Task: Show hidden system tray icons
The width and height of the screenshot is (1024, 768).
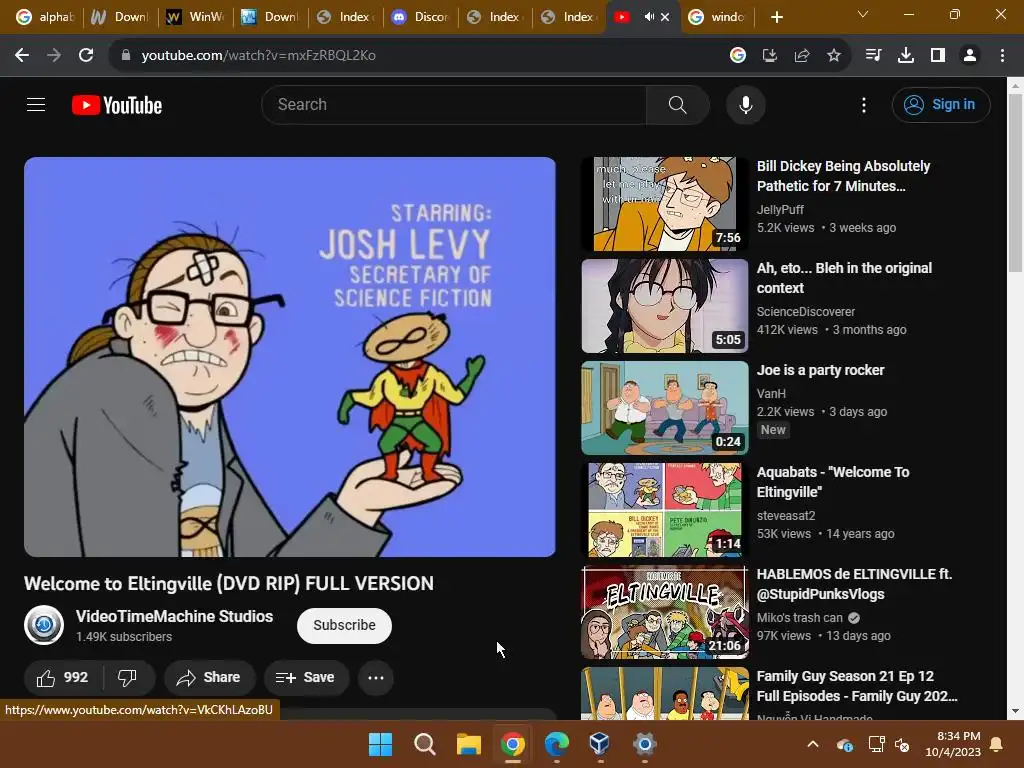Action: click(813, 744)
